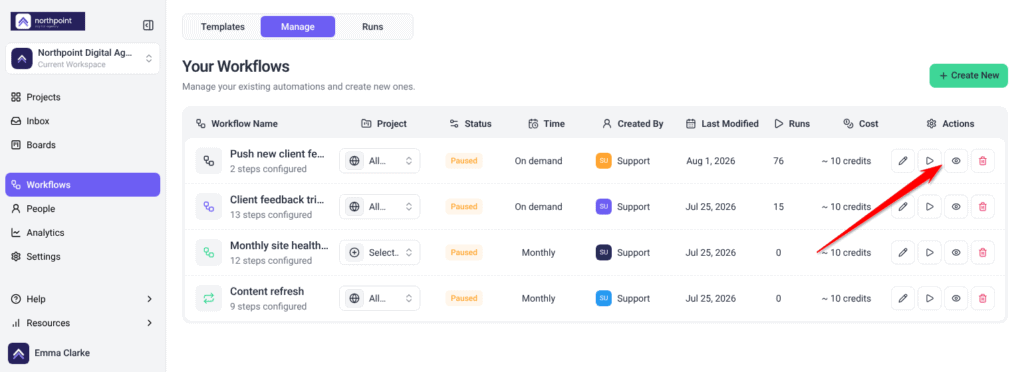1024x372 pixels.
Task: Open Select project dropdown for Monthly site health
Action: pos(379,253)
